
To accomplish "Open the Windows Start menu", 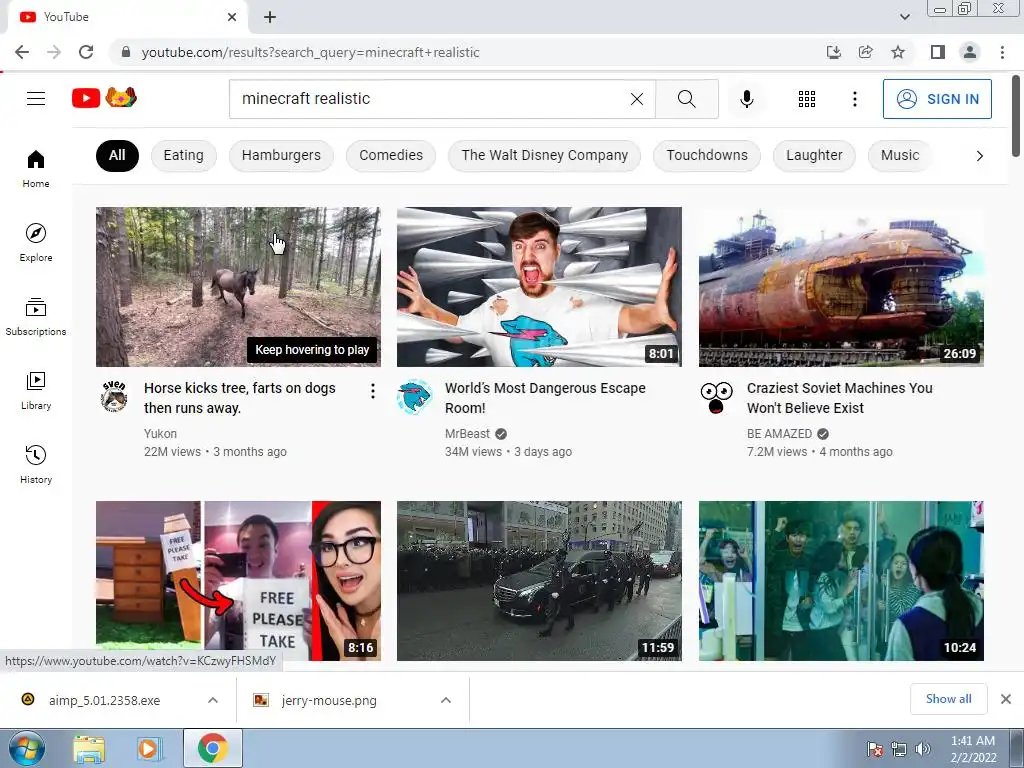I will [x=26, y=748].
